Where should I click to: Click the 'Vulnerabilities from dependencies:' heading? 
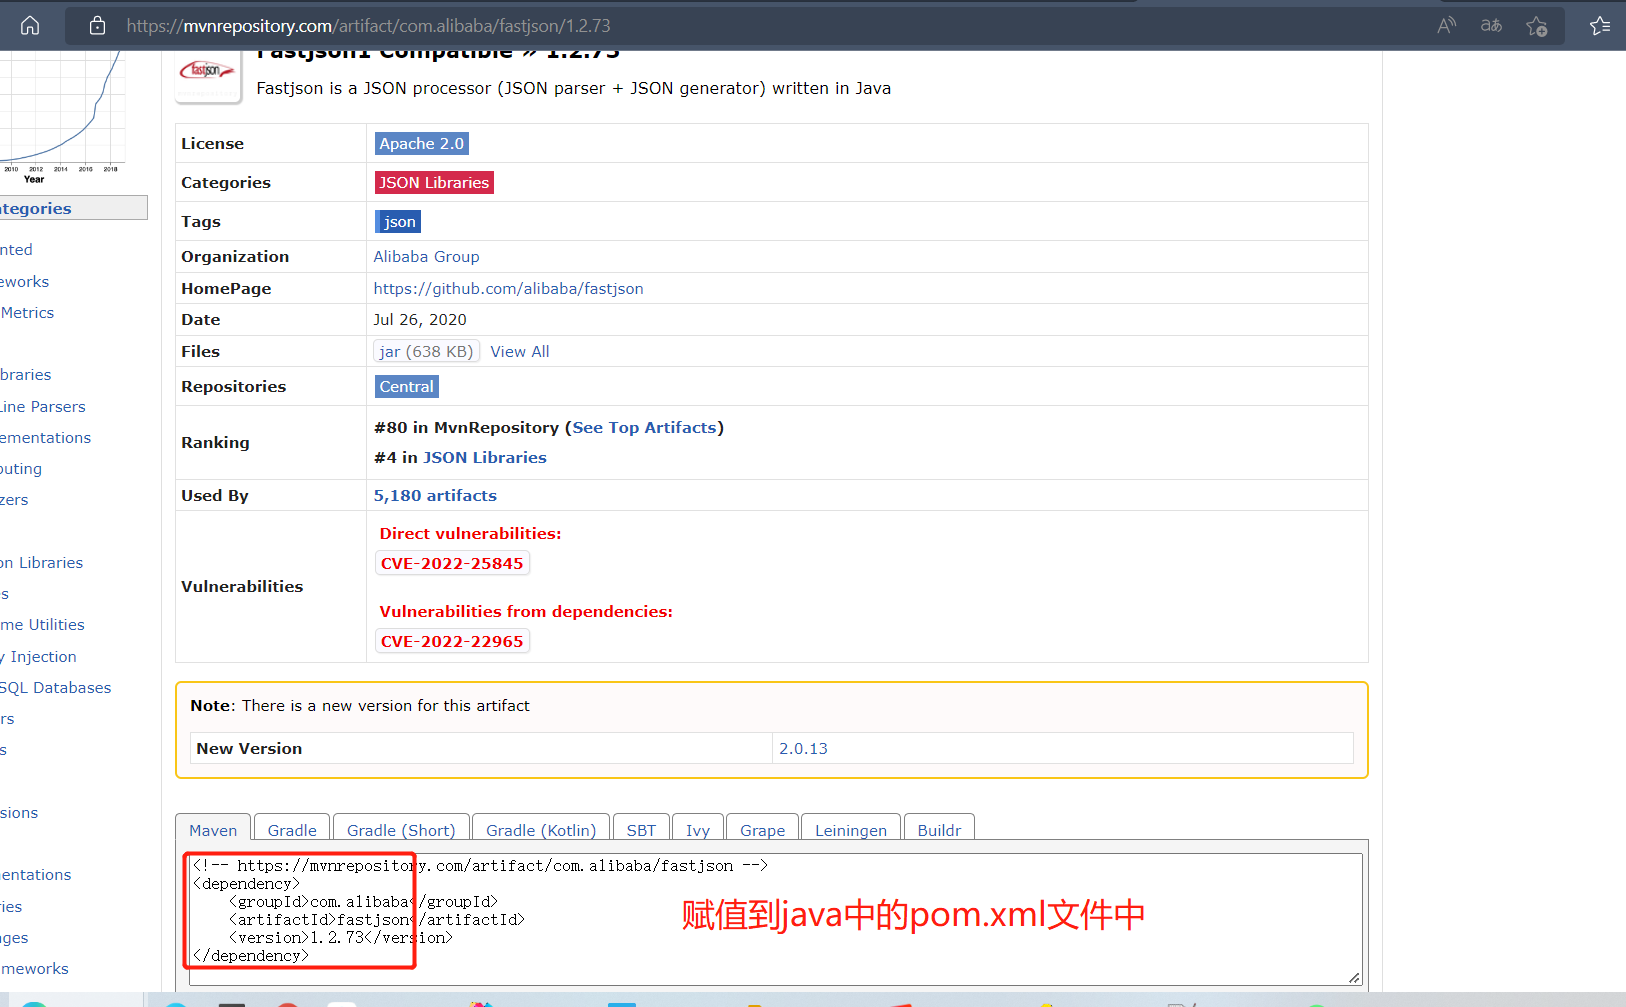pos(526,612)
